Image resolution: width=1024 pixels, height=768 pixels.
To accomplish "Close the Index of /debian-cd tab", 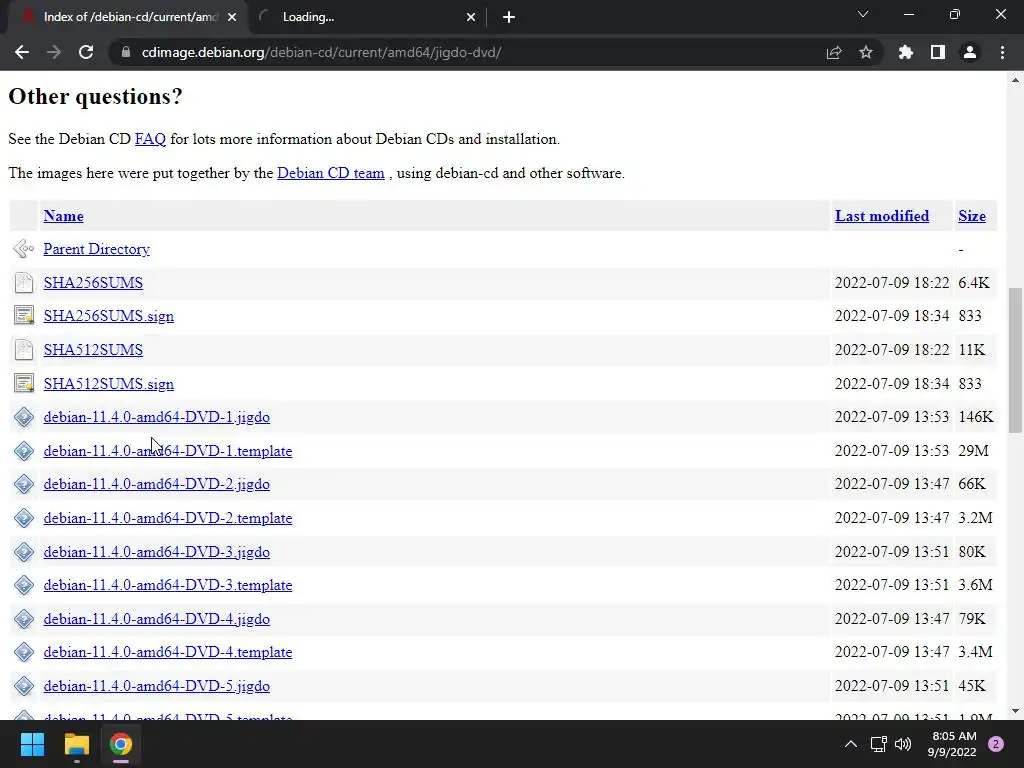I will pos(232,17).
